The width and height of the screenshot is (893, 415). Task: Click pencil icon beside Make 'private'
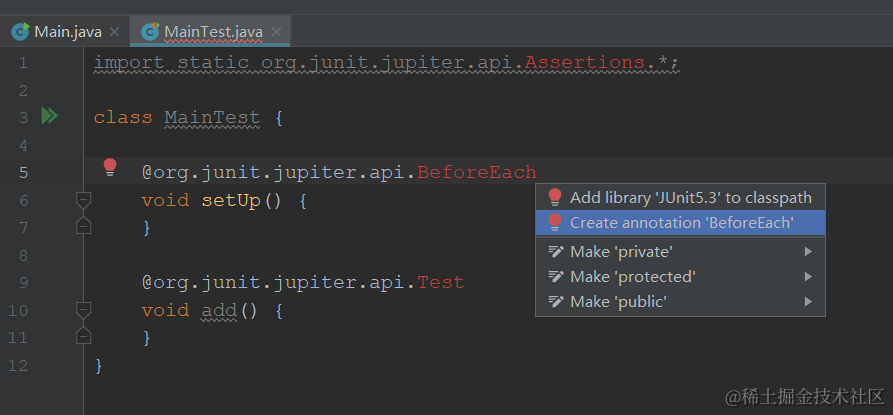556,251
